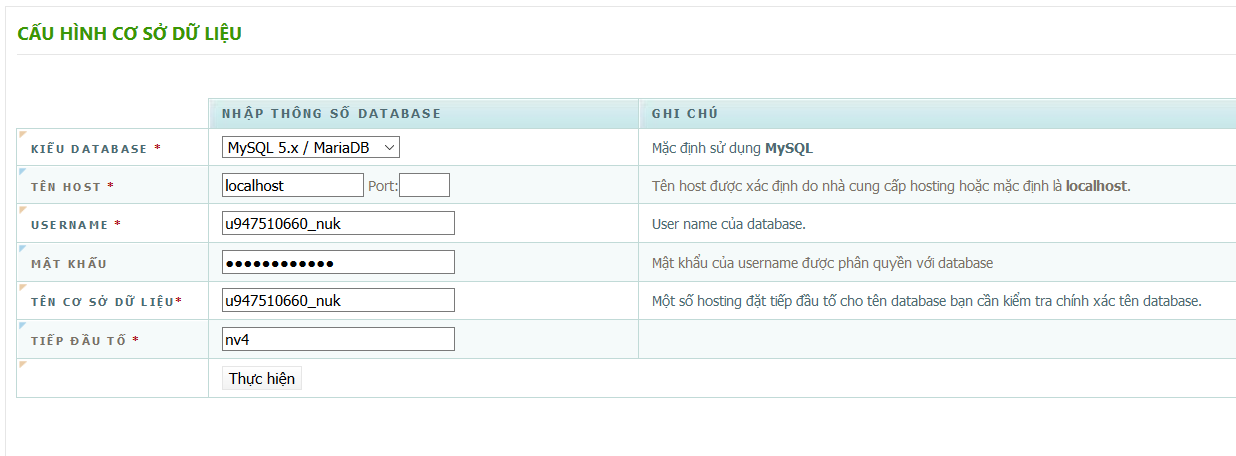Click the Port input box
The height and width of the screenshot is (456, 1236).
click(x=424, y=185)
